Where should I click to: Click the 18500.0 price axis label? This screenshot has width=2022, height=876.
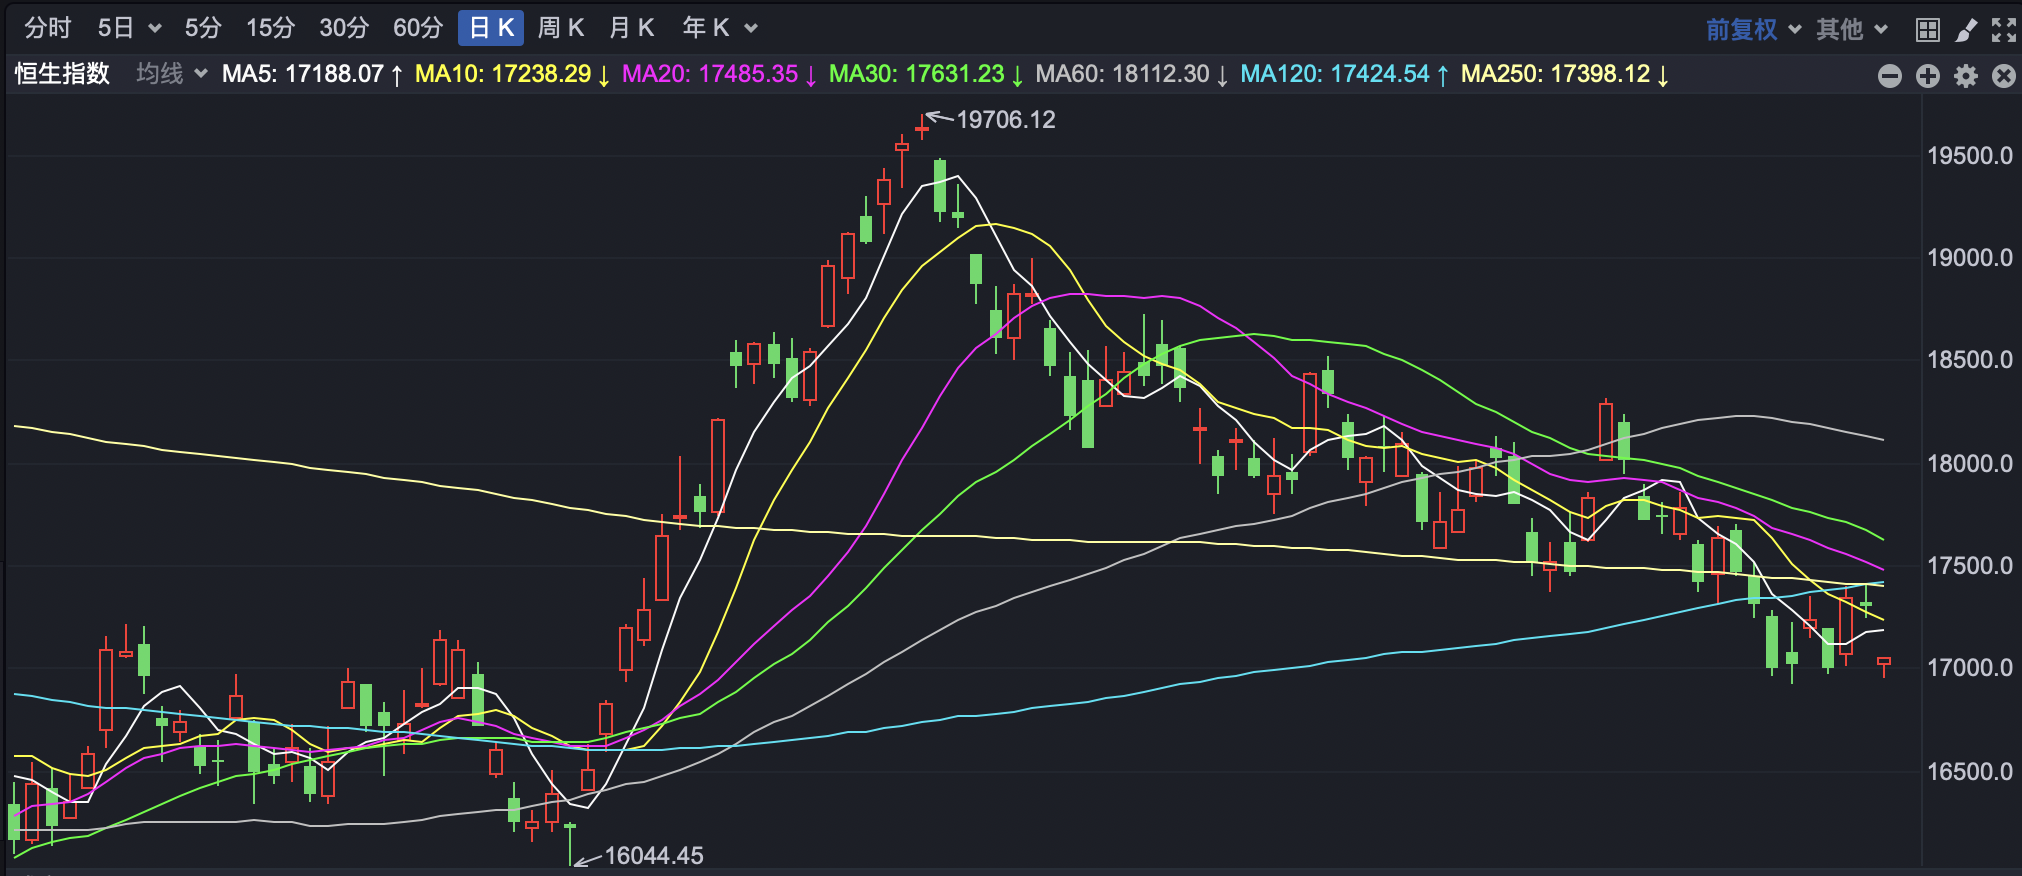(1970, 360)
